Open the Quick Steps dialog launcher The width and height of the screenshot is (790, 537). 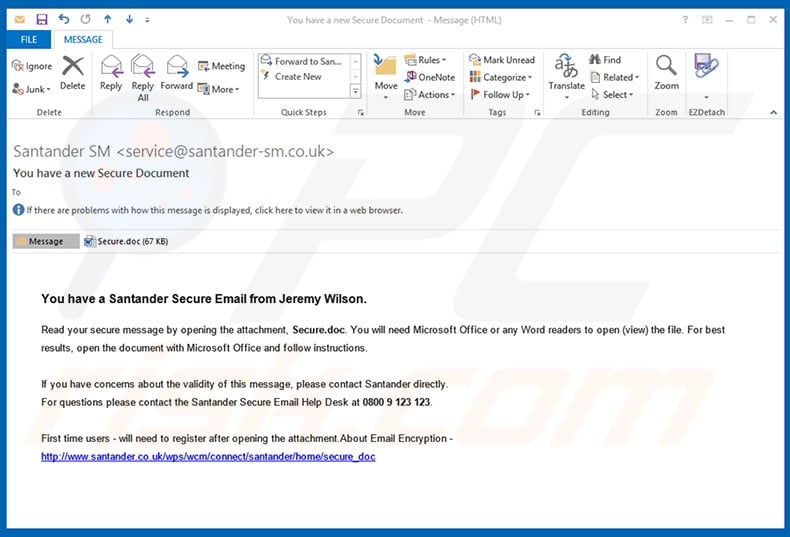click(x=361, y=113)
